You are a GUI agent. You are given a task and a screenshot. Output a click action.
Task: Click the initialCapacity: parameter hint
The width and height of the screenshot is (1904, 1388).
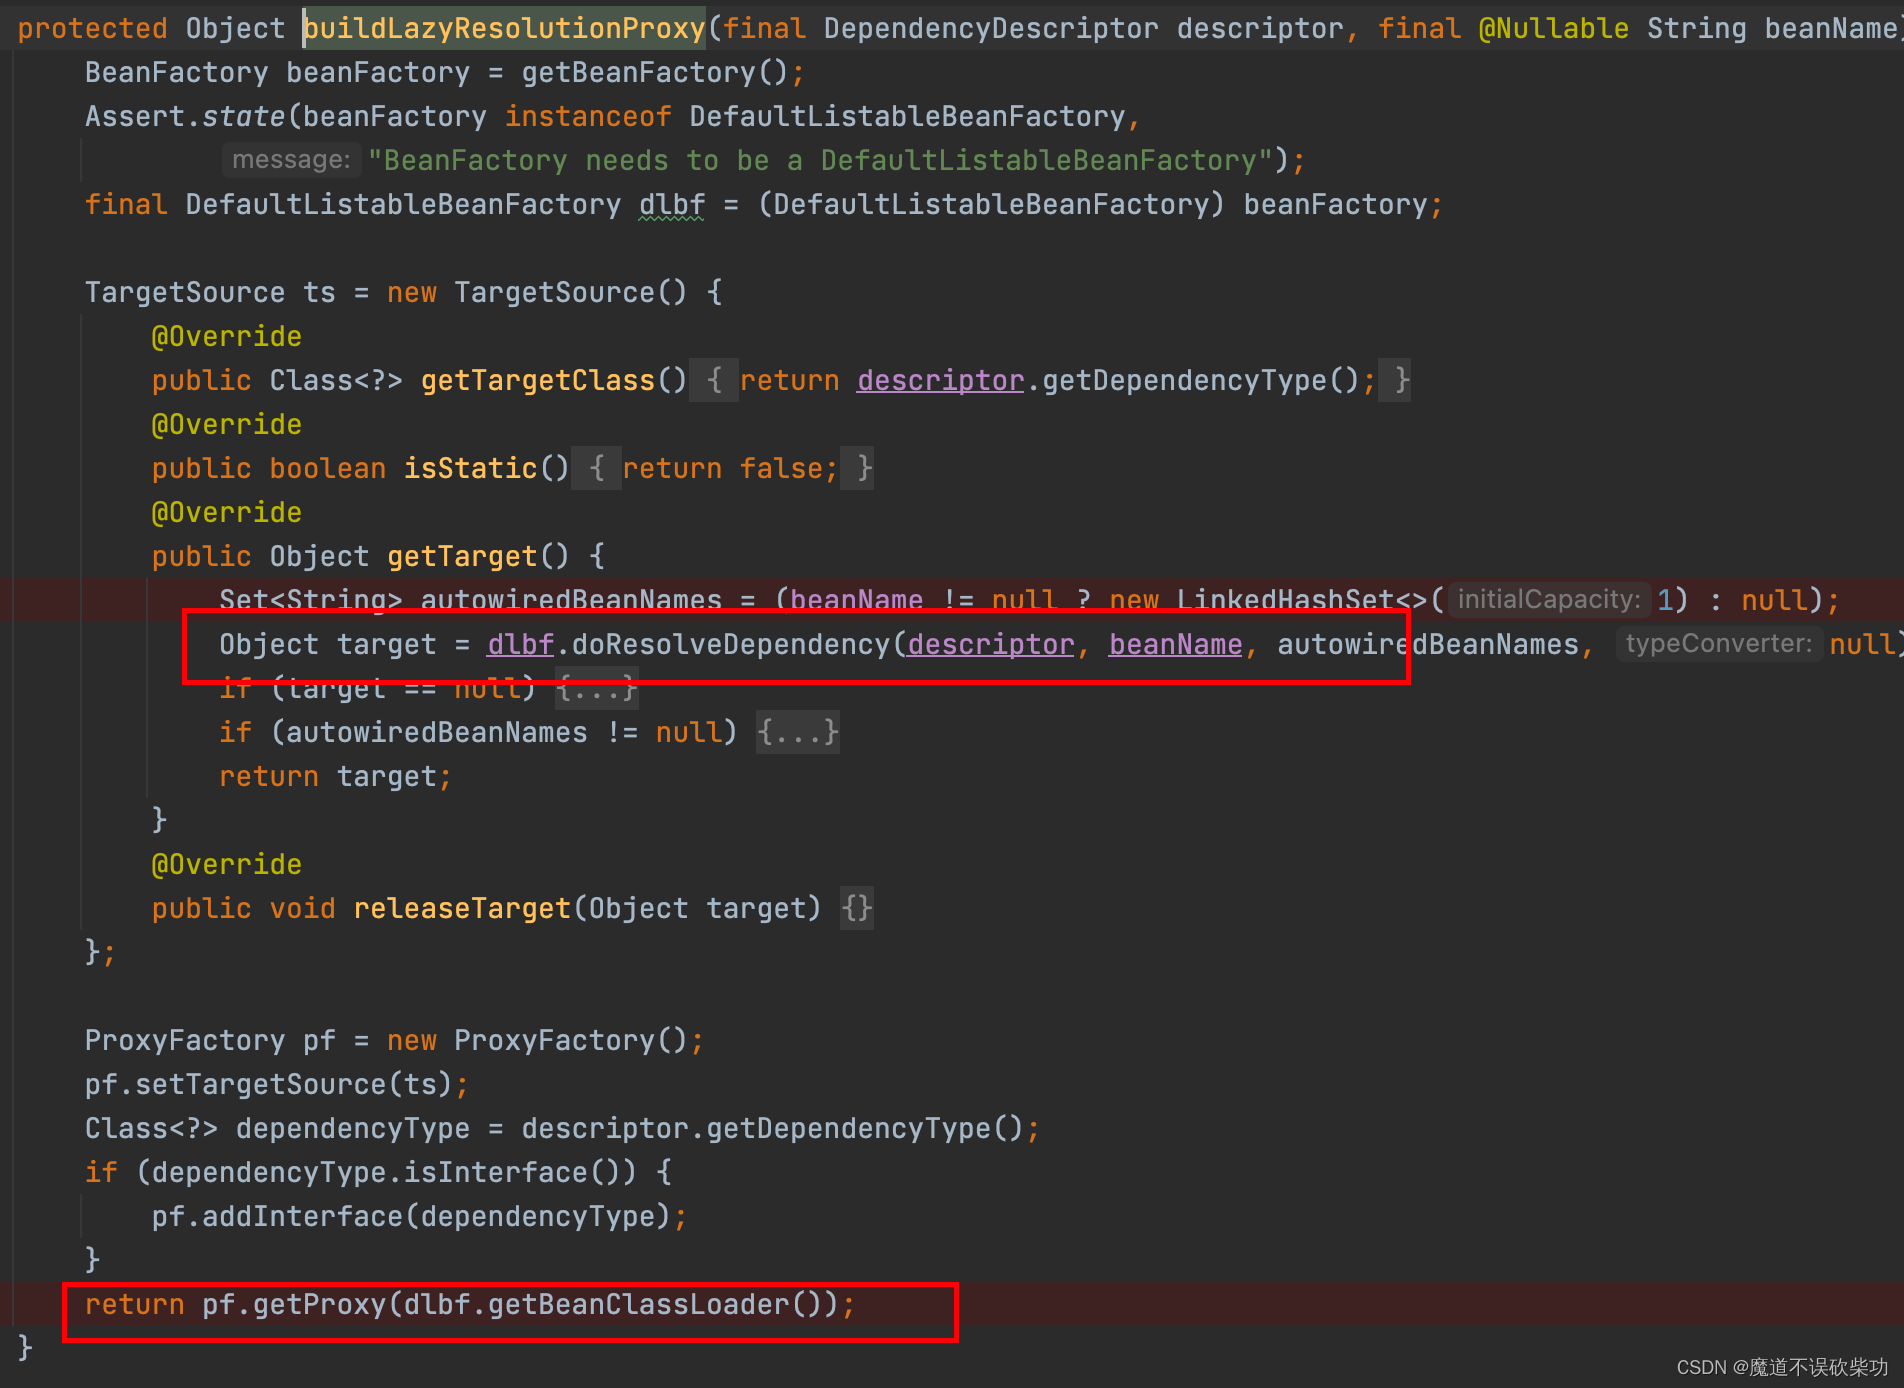pyautogui.click(x=1548, y=599)
